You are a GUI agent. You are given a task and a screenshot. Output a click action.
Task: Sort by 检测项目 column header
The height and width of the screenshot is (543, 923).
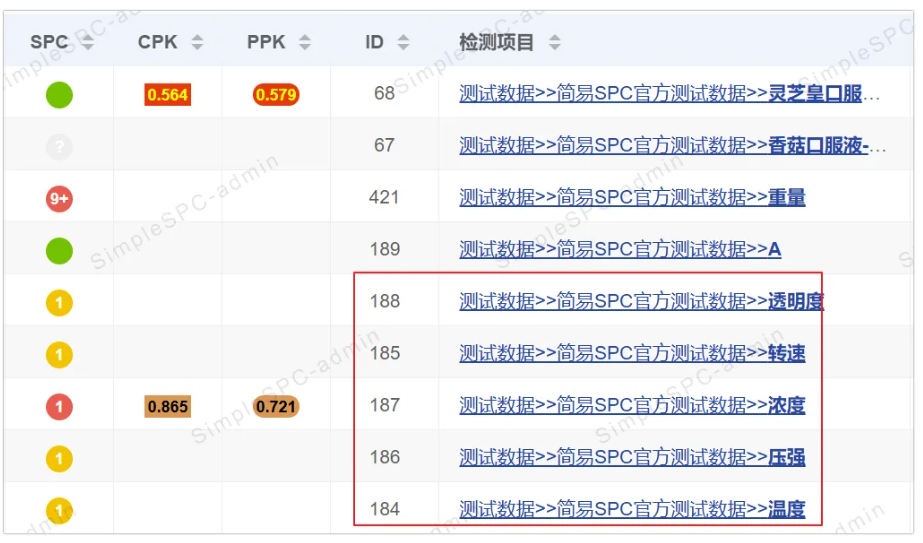554,42
